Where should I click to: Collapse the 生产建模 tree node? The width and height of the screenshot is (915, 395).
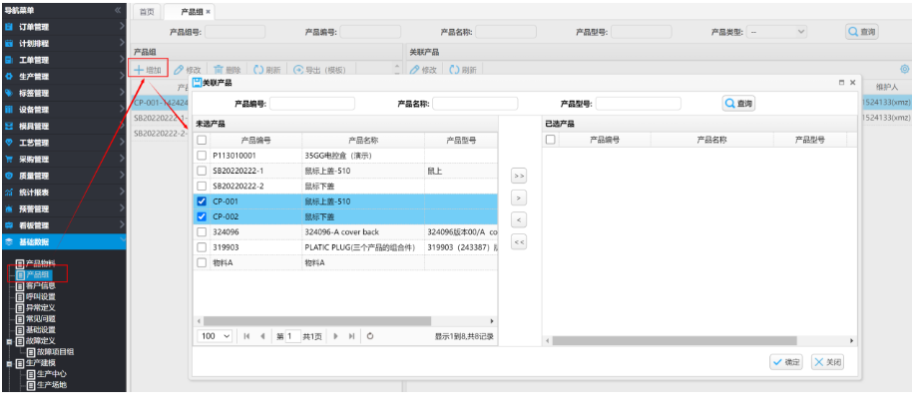9,363
